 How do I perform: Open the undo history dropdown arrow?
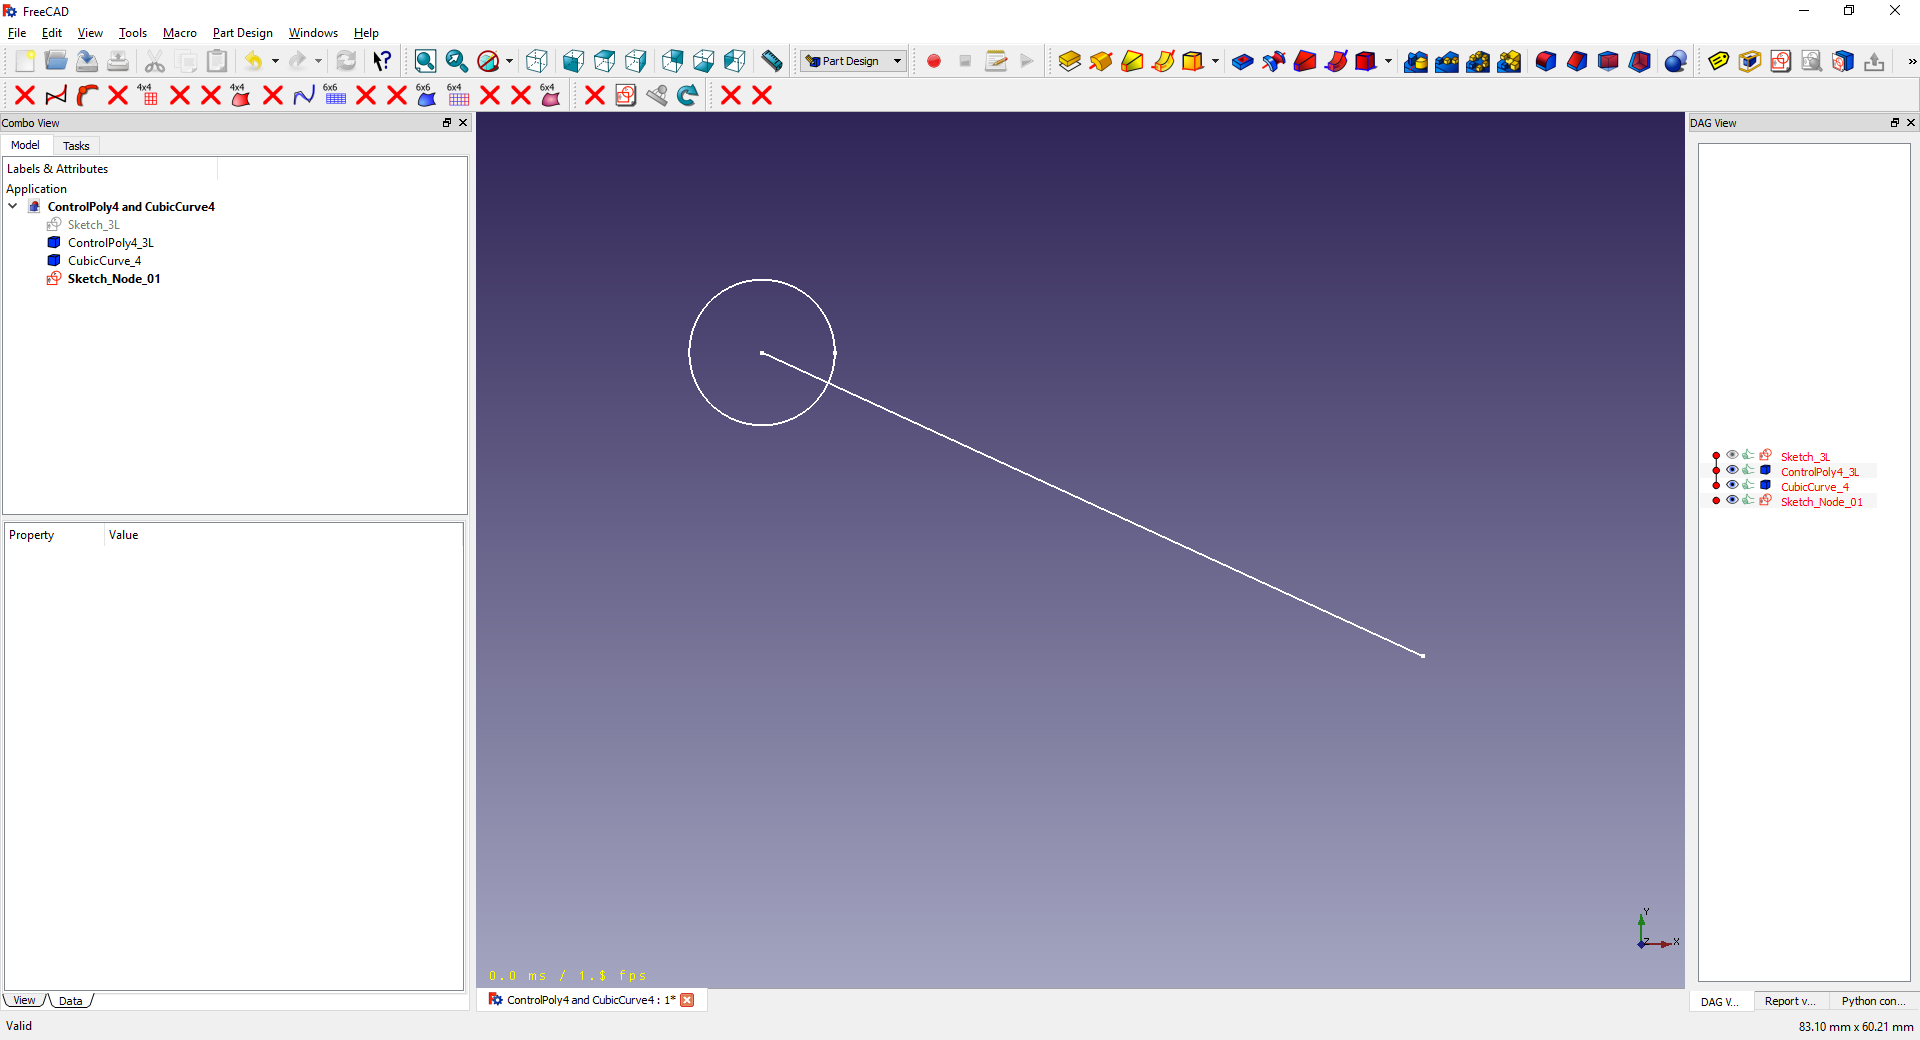coord(275,61)
